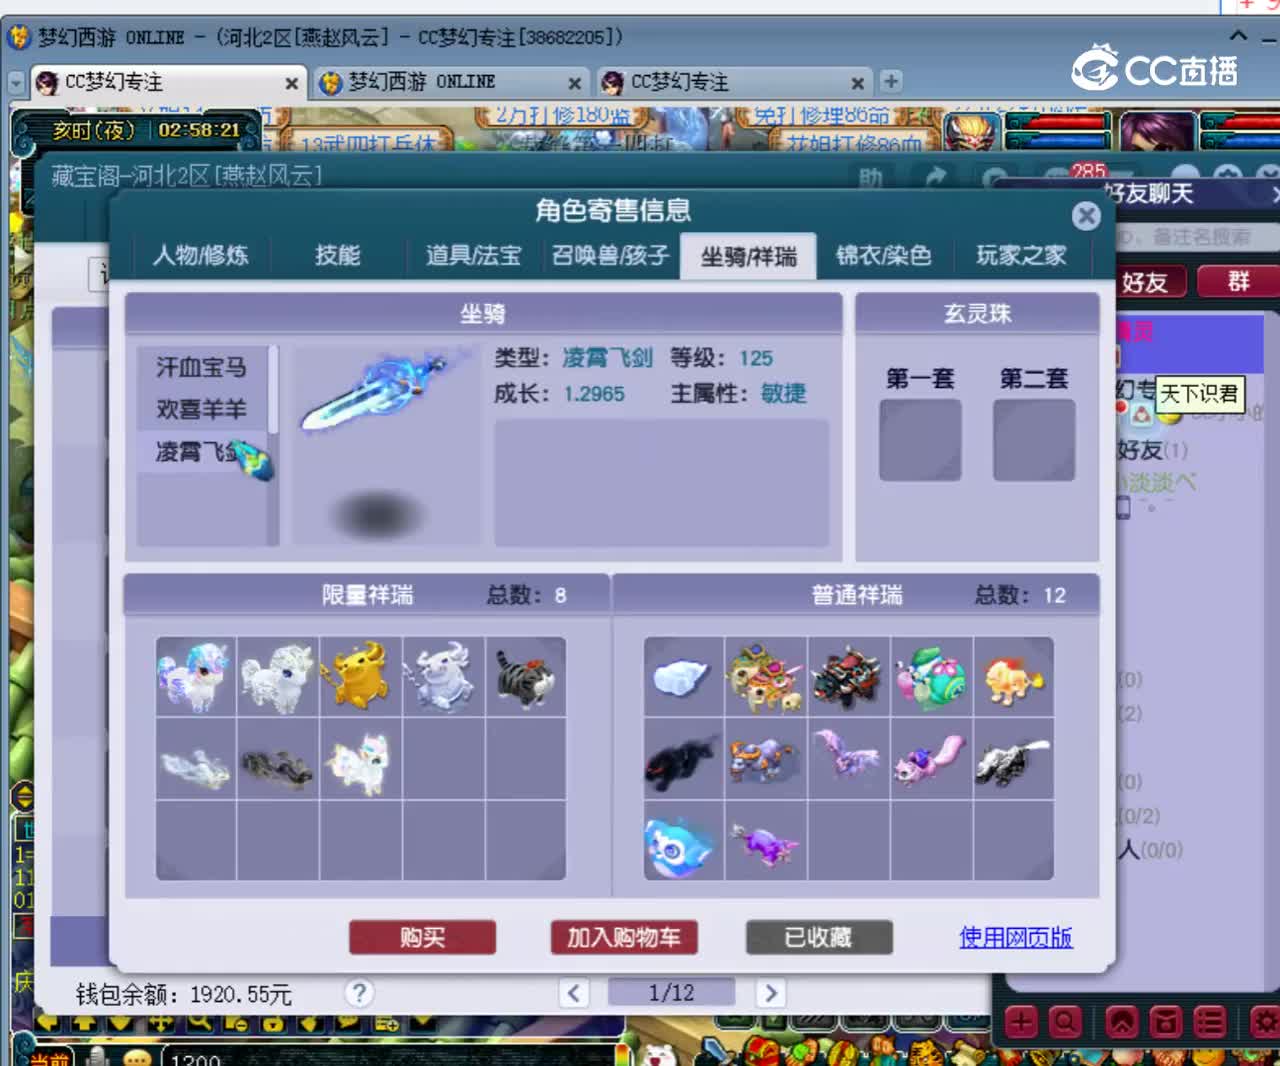The width and height of the screenshot is (1280, 1066).
Task: Open tab list dropdown at tab bar start
Action: (x=16, y=82)
